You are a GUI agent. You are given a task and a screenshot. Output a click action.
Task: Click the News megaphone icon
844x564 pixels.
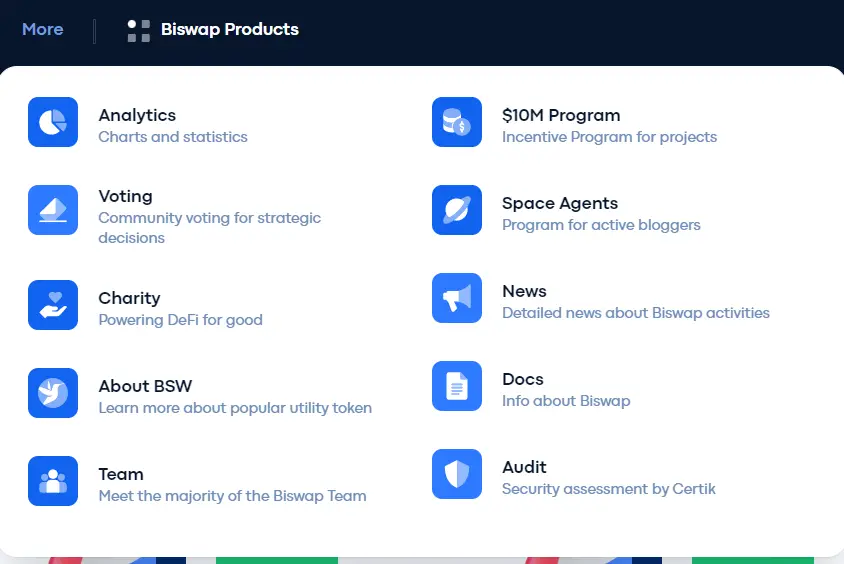point(457,298)
